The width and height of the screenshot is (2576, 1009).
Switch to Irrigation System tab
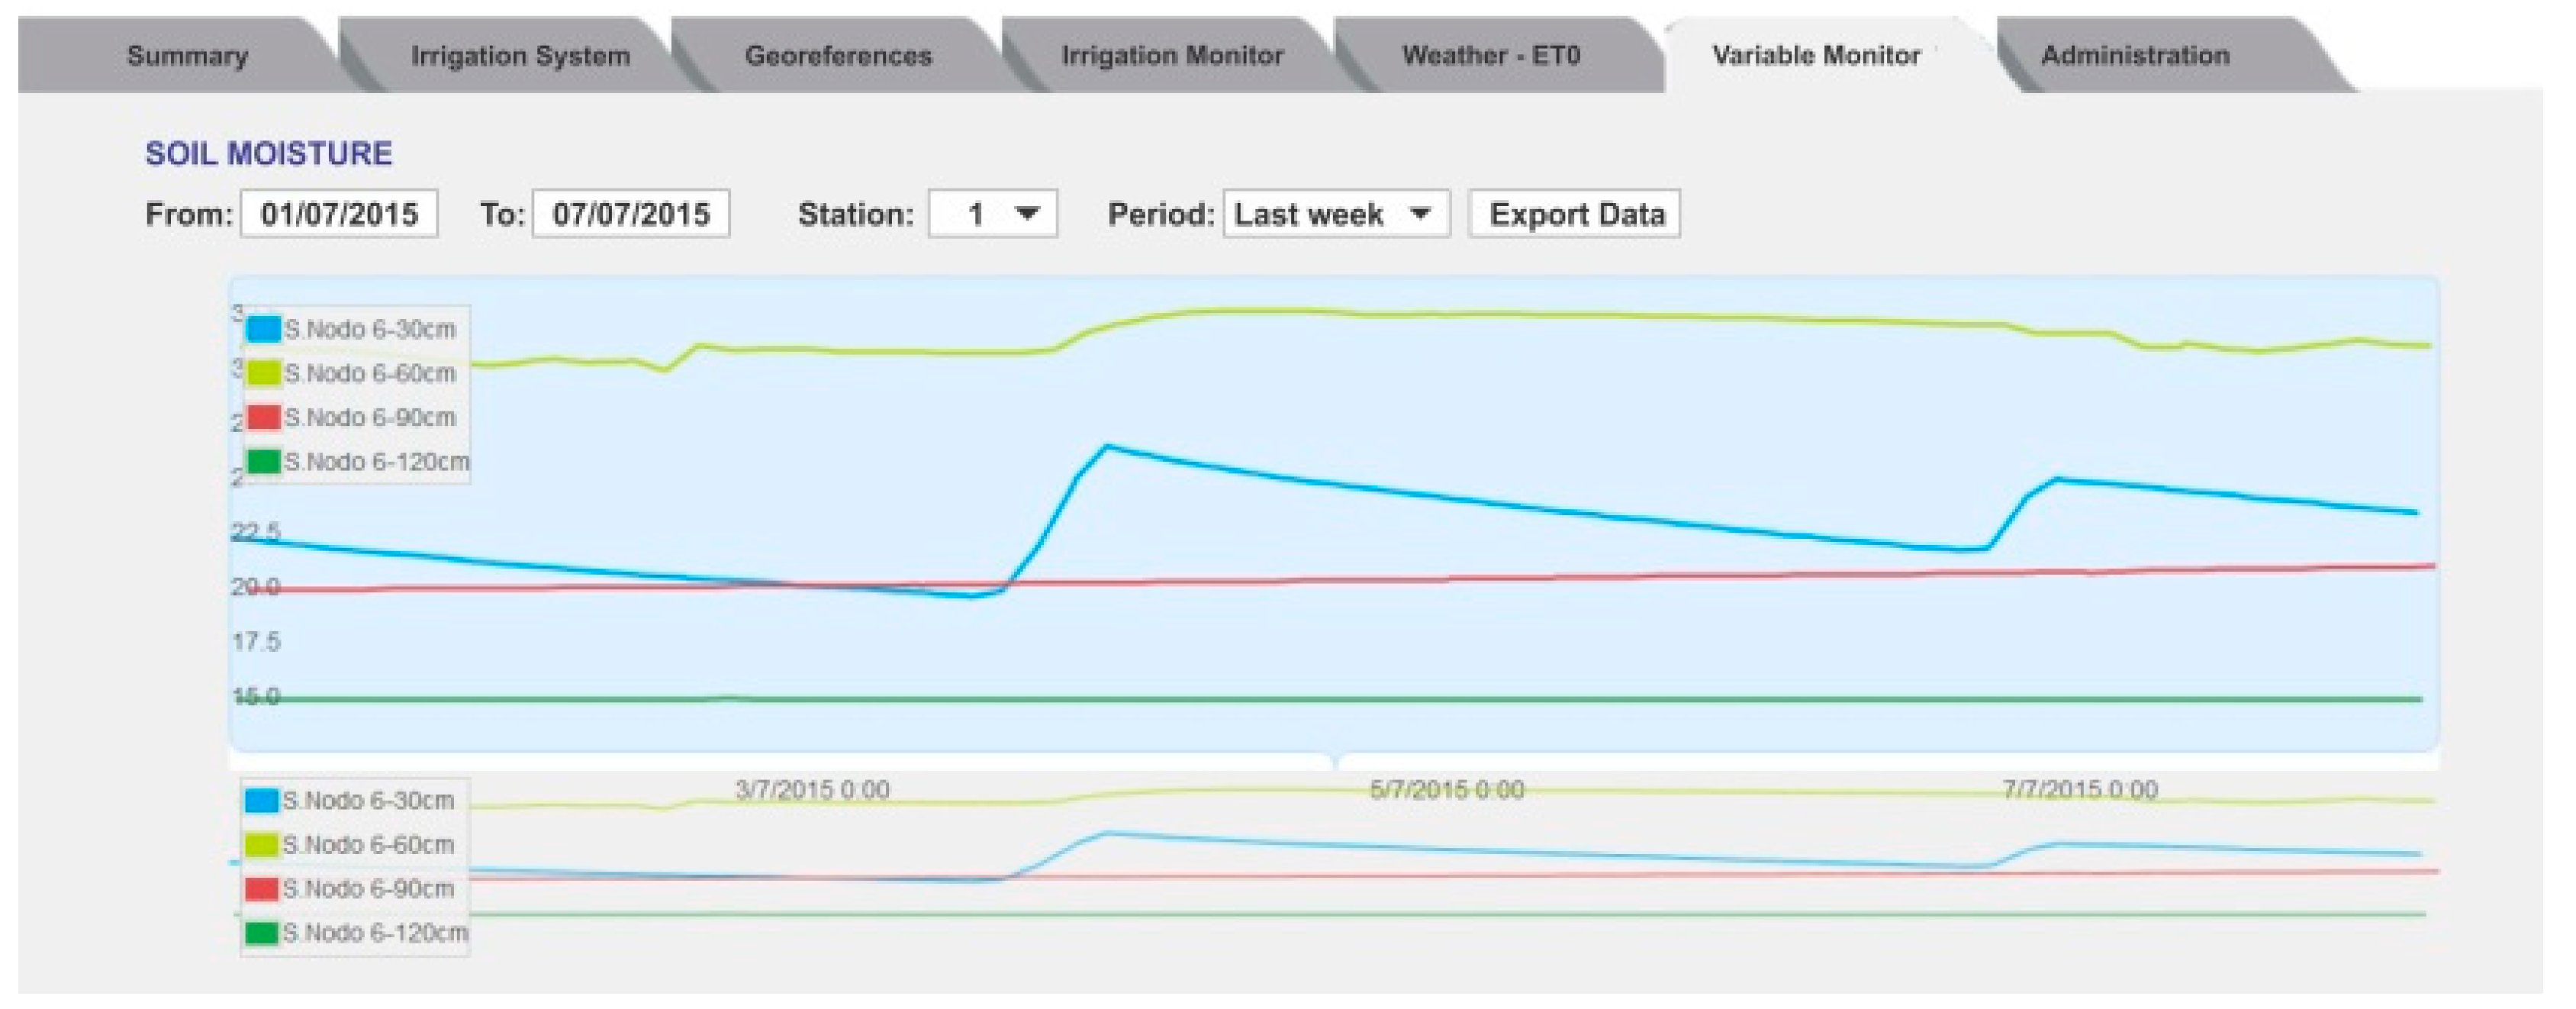pos(520,56)
